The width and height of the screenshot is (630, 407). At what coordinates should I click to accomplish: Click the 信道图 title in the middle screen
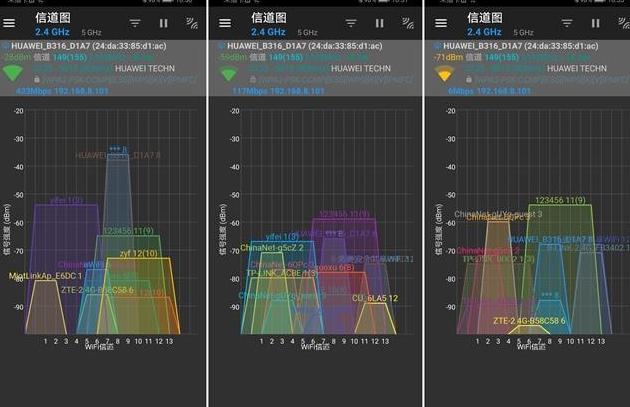click(269, 17)
